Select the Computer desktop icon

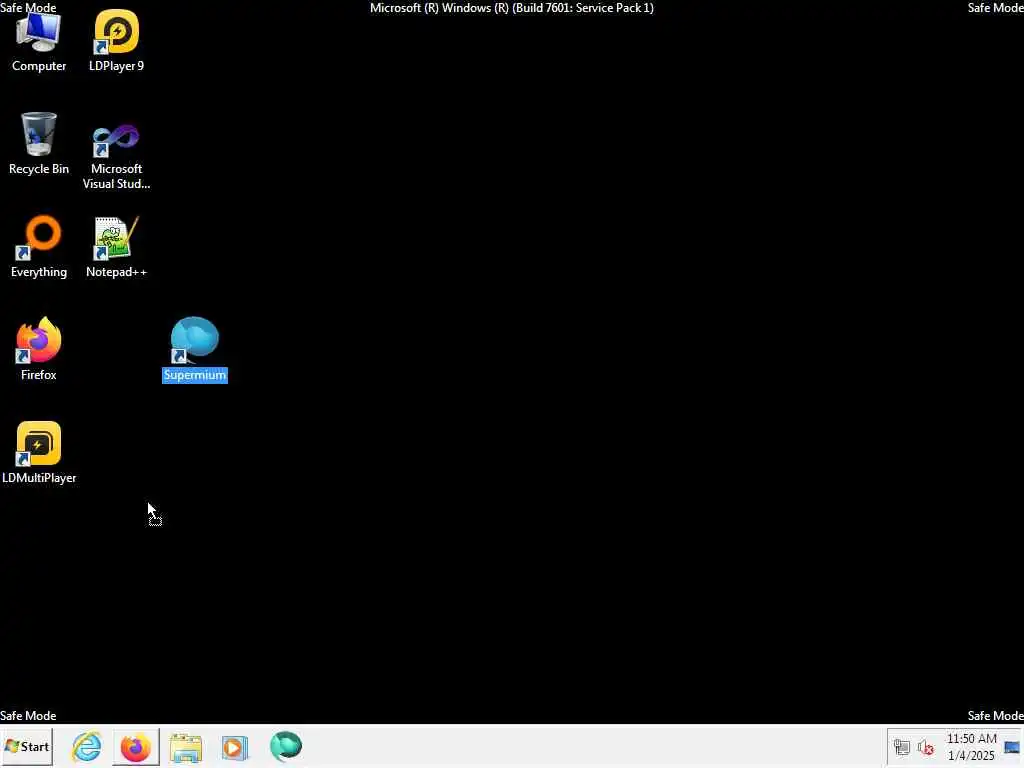coord(39,41)
